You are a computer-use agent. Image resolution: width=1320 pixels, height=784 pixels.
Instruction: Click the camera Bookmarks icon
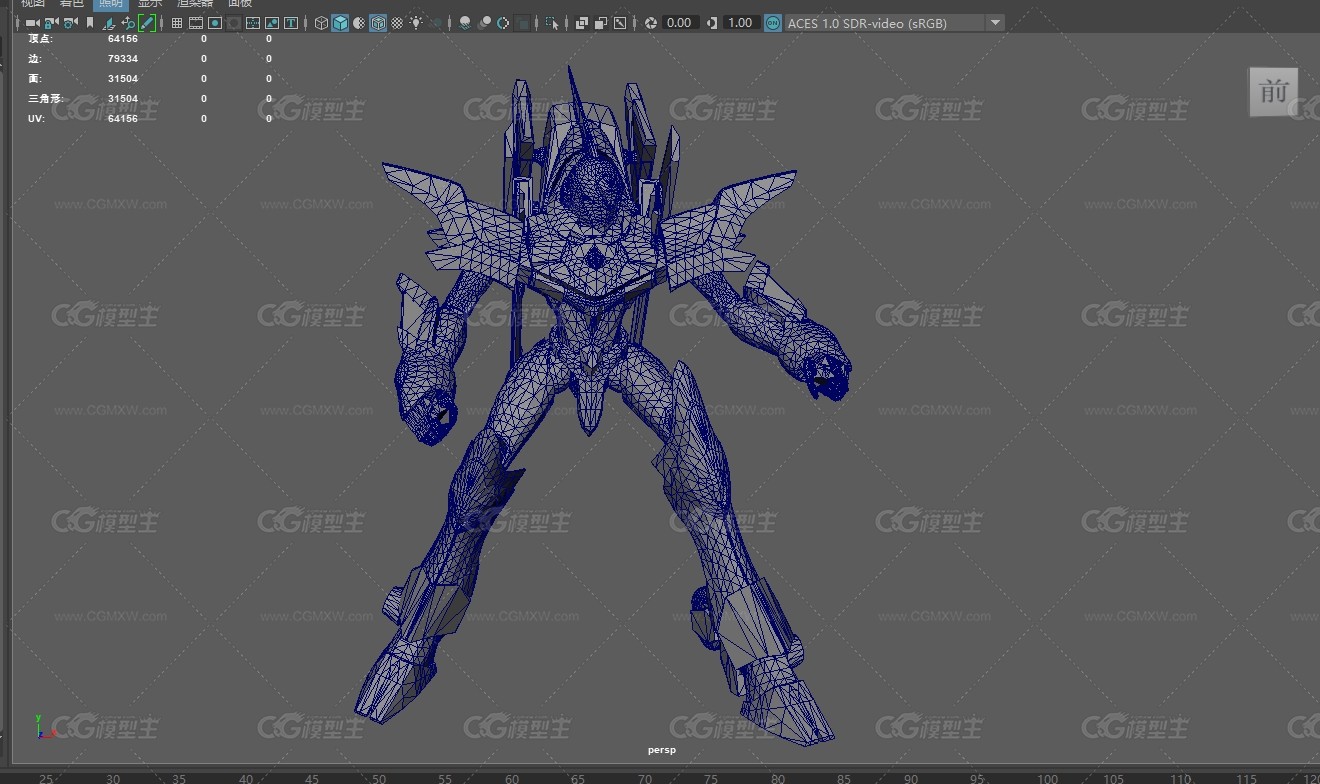tap(90, 22)
